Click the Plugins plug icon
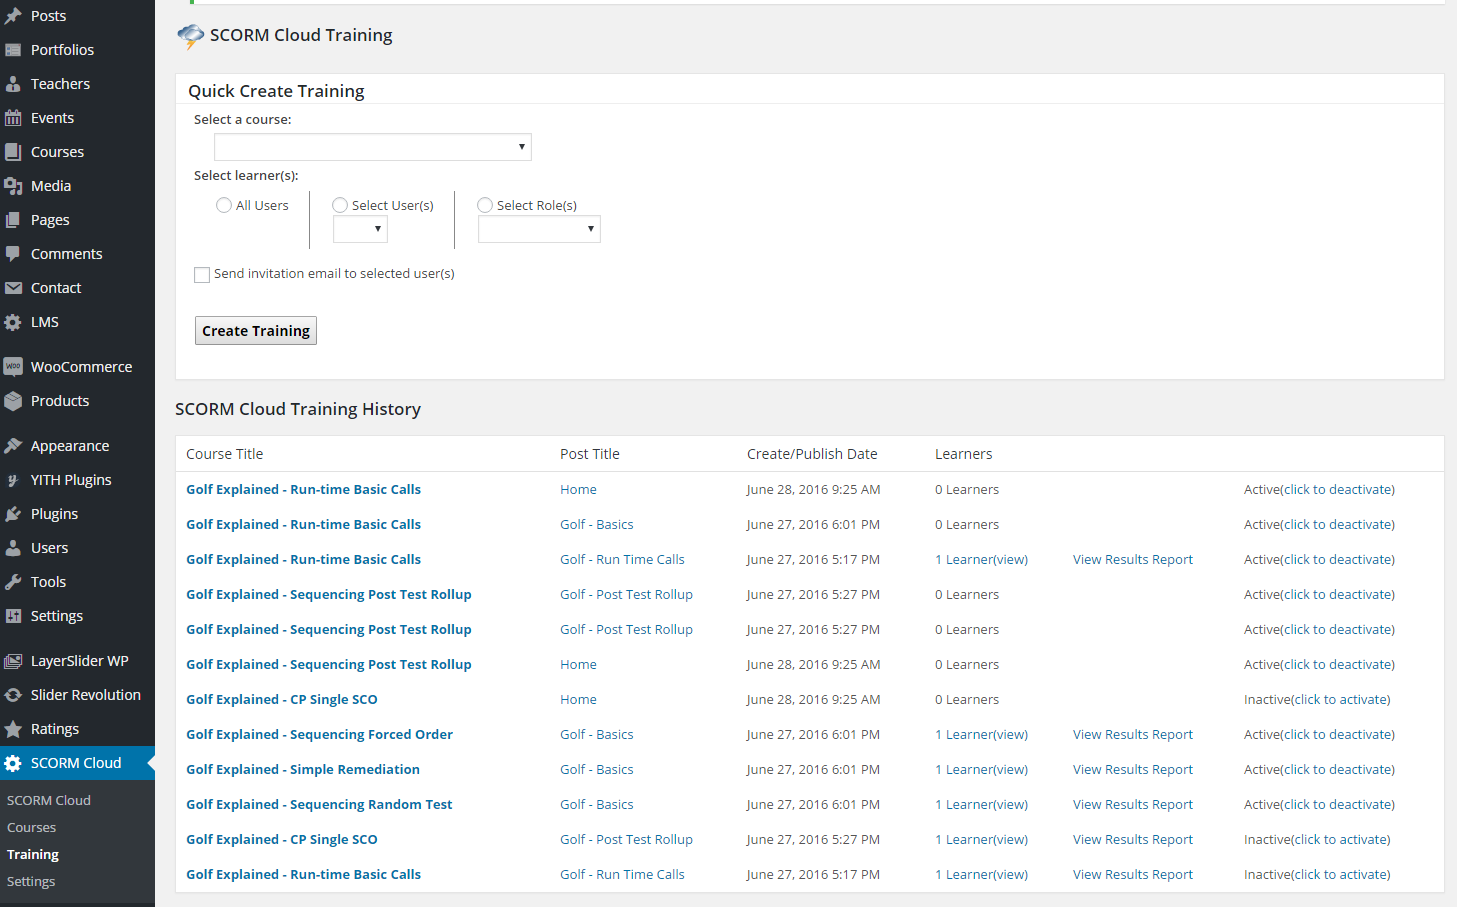This screenshot has width=1457, height=907. [x=13, y=514]
